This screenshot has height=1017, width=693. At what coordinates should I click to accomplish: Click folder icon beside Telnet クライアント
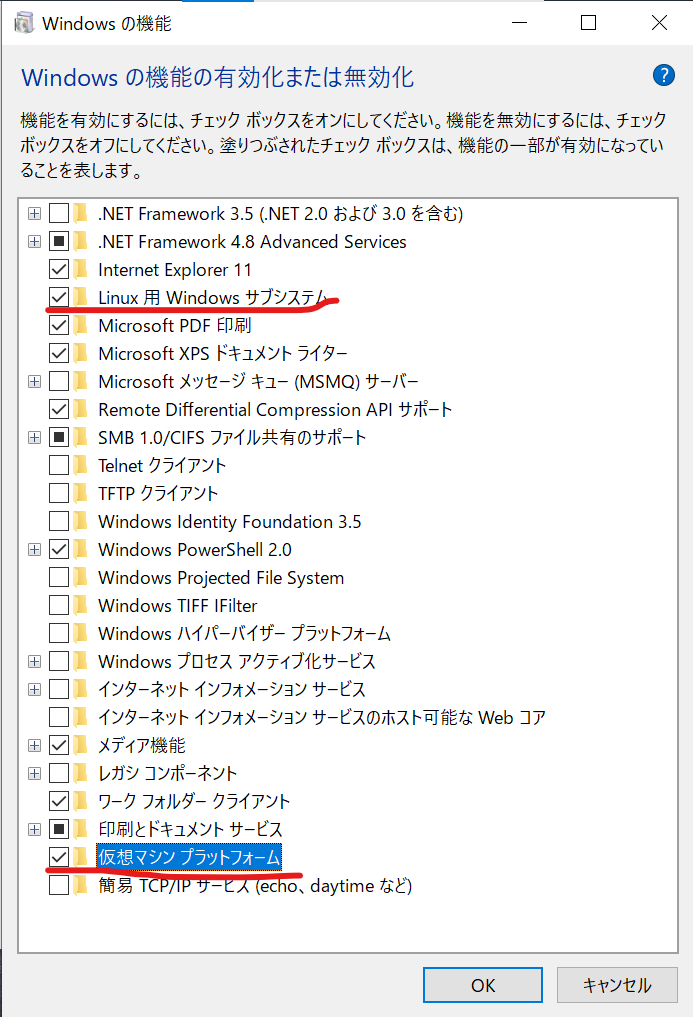point(80,465)
